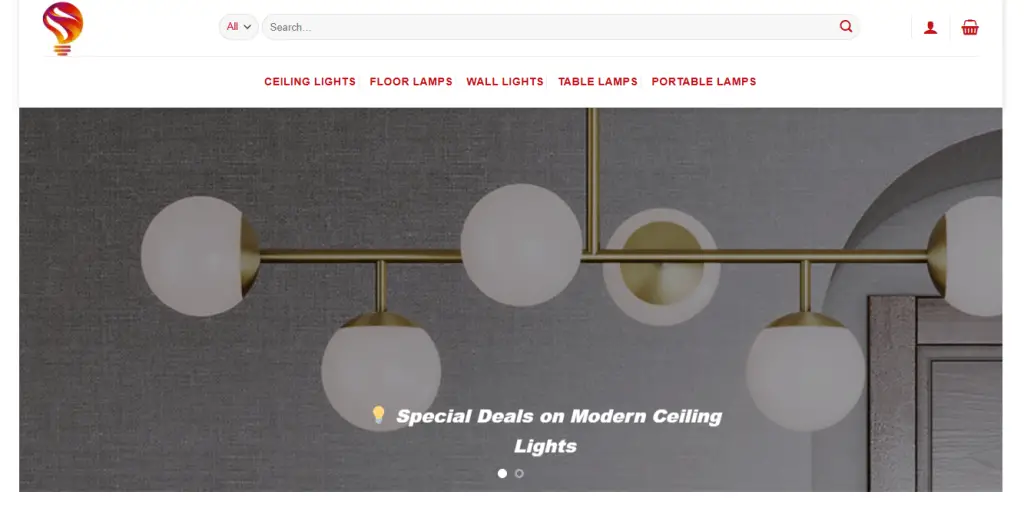Open the Portable Lamps category
The height and width of the screenshot is (515, 1024).
(x=703, y=82)
